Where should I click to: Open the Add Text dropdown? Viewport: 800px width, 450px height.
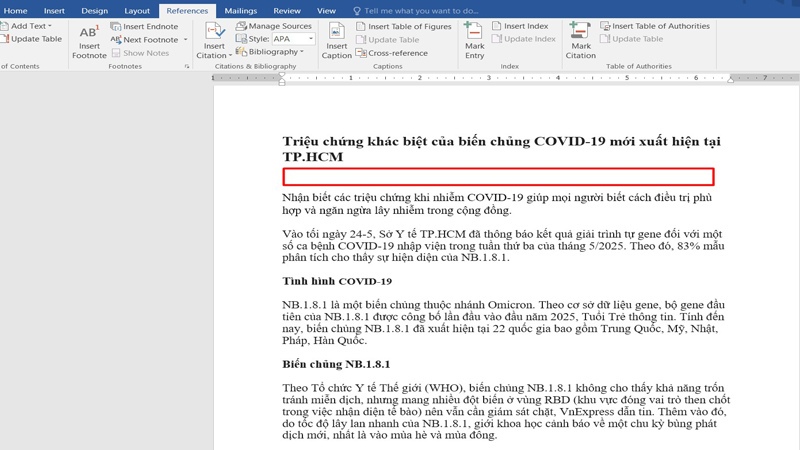(50, 27)
